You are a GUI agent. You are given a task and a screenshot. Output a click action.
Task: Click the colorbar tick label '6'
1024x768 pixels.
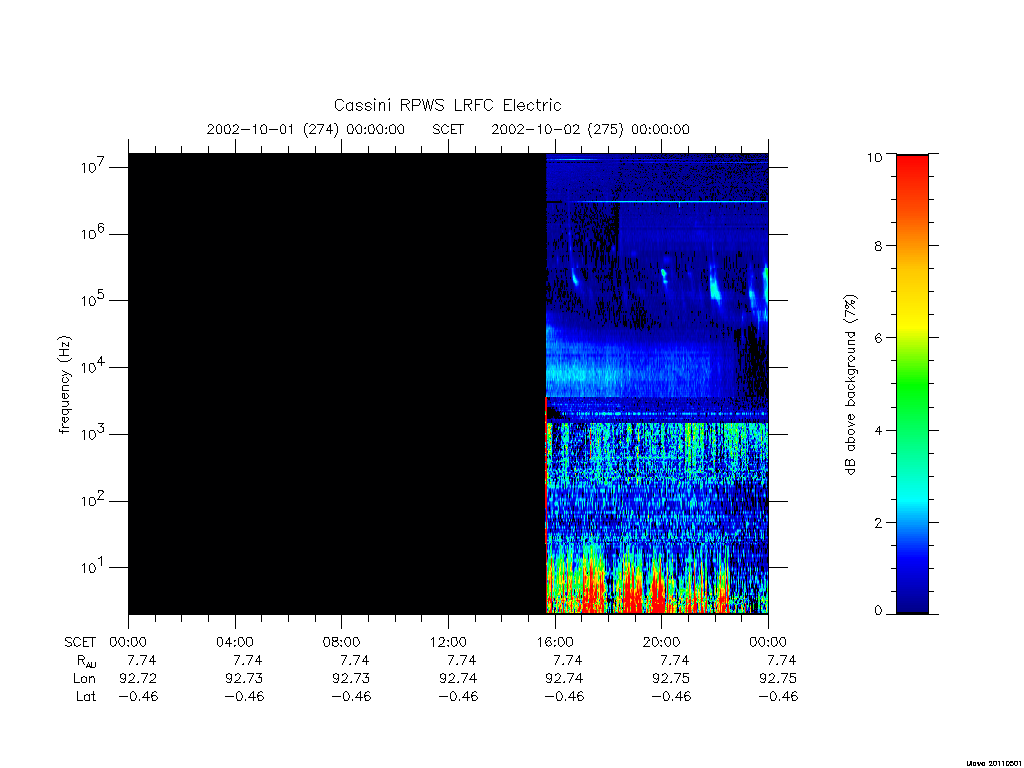878,338
